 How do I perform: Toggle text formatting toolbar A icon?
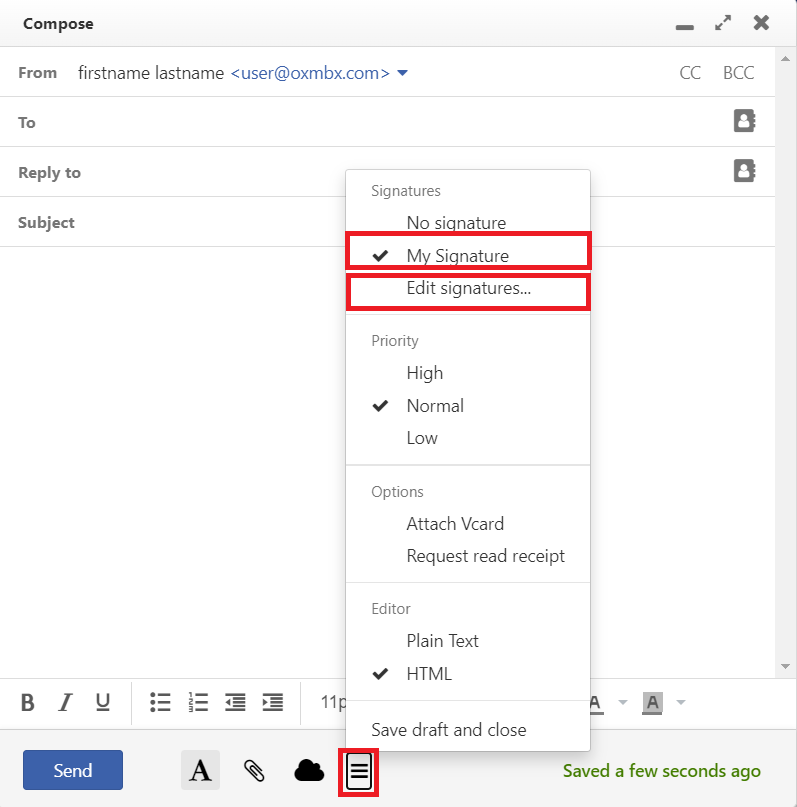click(x=200, y=770)
